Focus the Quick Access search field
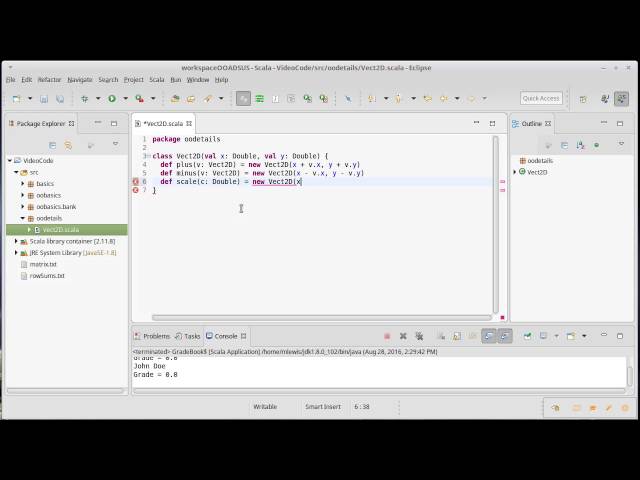The width and height of the screenshot is (640, 480). point(541,98)
